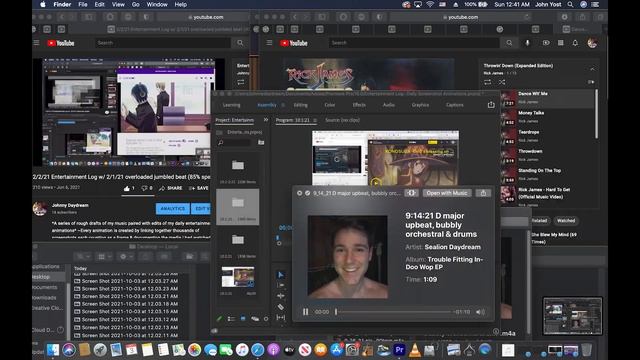
Task: Select the highlighted 10.1.21 bin folder
Action: click(x=238, y=206)
